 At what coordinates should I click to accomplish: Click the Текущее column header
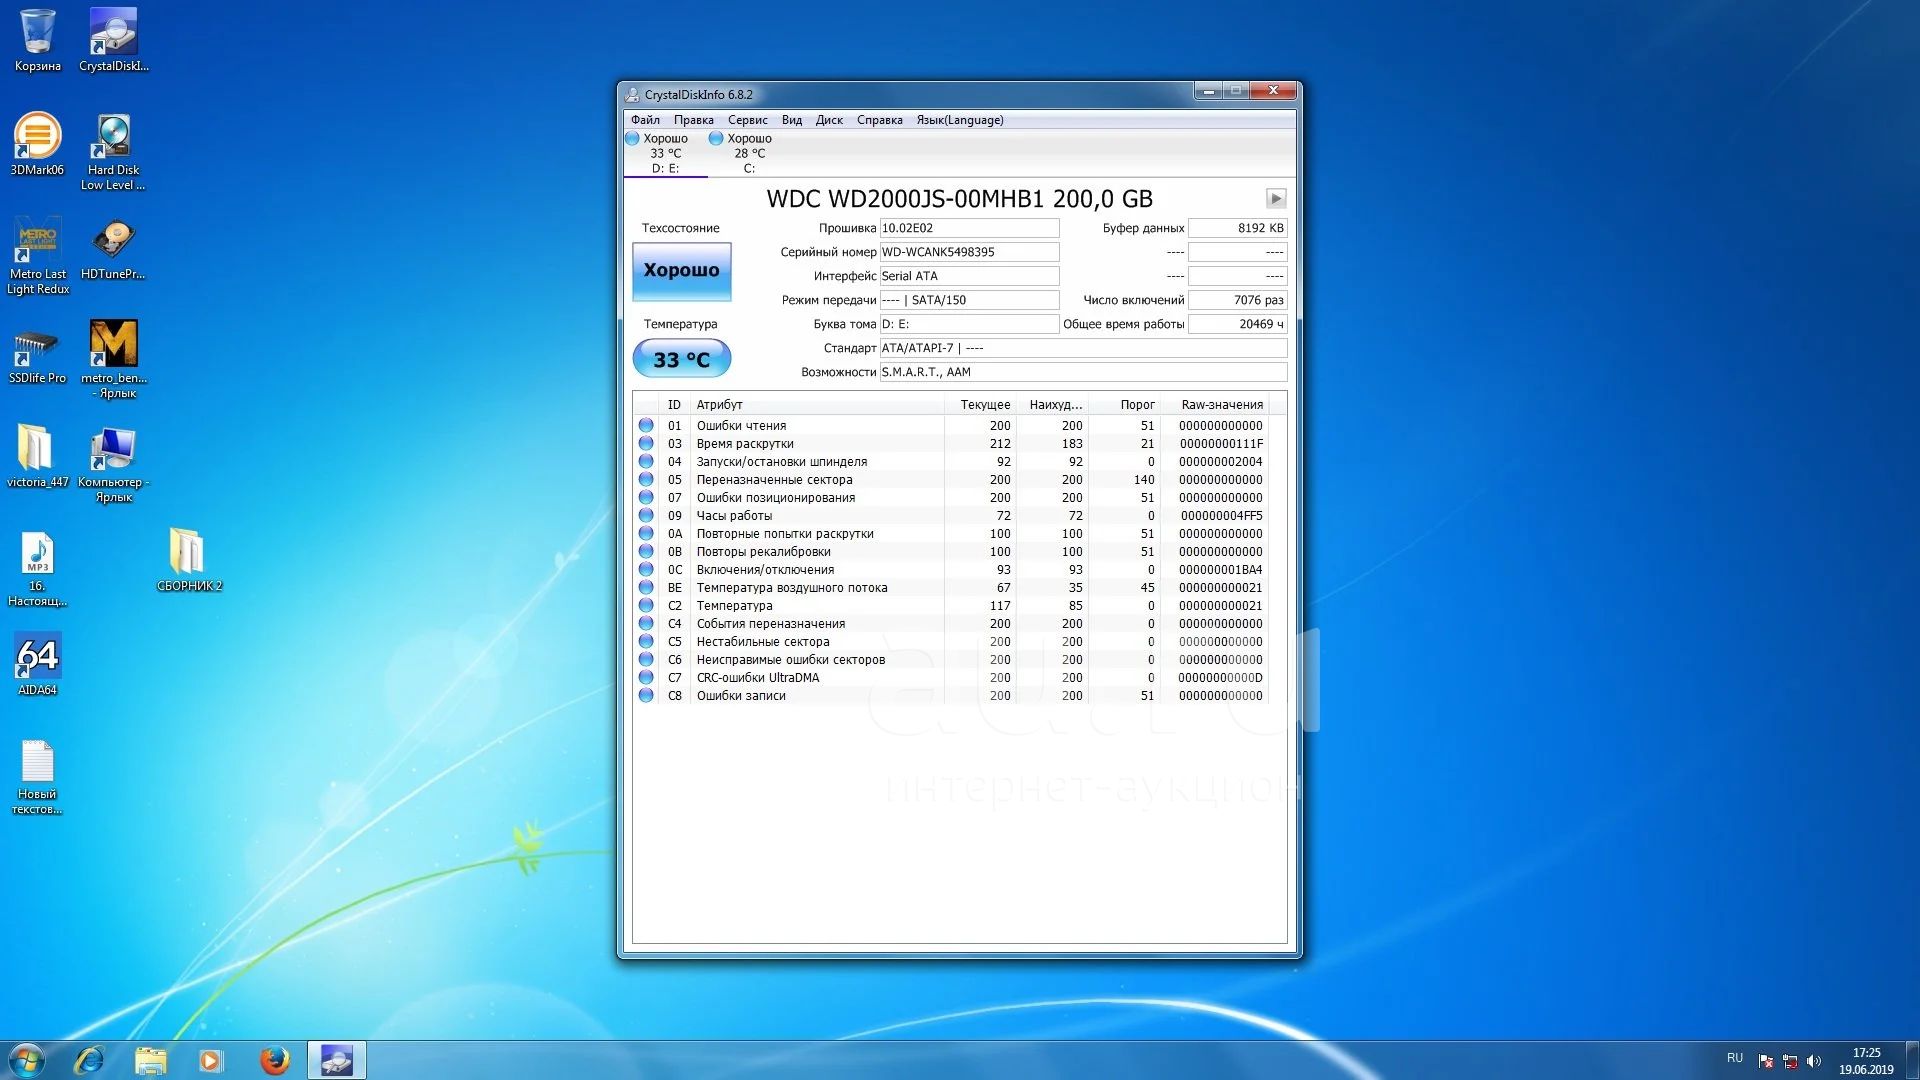980,405
